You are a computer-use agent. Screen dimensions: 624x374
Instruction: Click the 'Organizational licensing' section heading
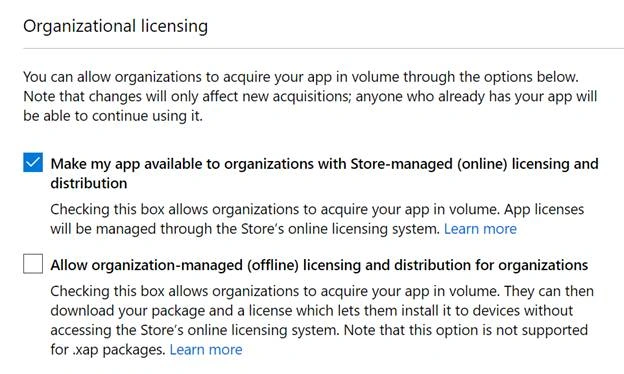(x=115, y=26)
